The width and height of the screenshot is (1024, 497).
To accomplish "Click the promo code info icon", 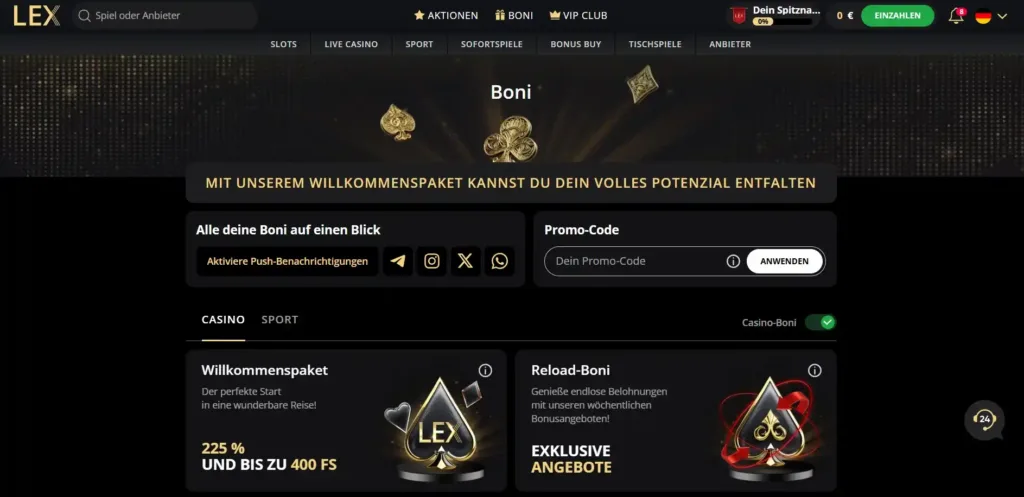I will point(733,261).
